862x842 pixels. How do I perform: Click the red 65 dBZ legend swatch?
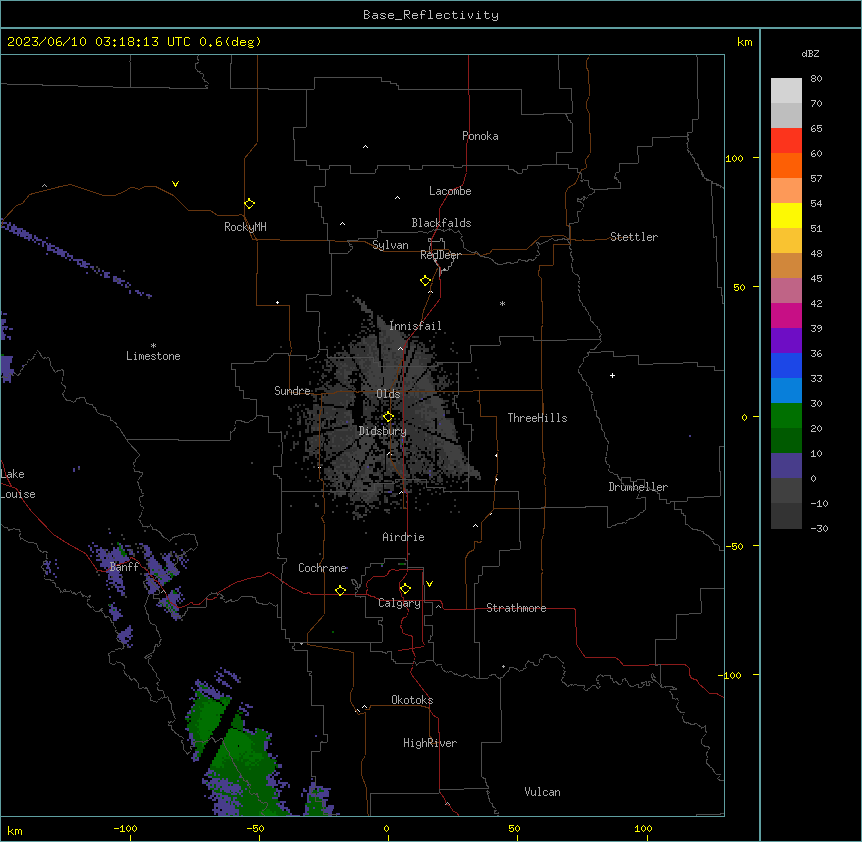786,141
